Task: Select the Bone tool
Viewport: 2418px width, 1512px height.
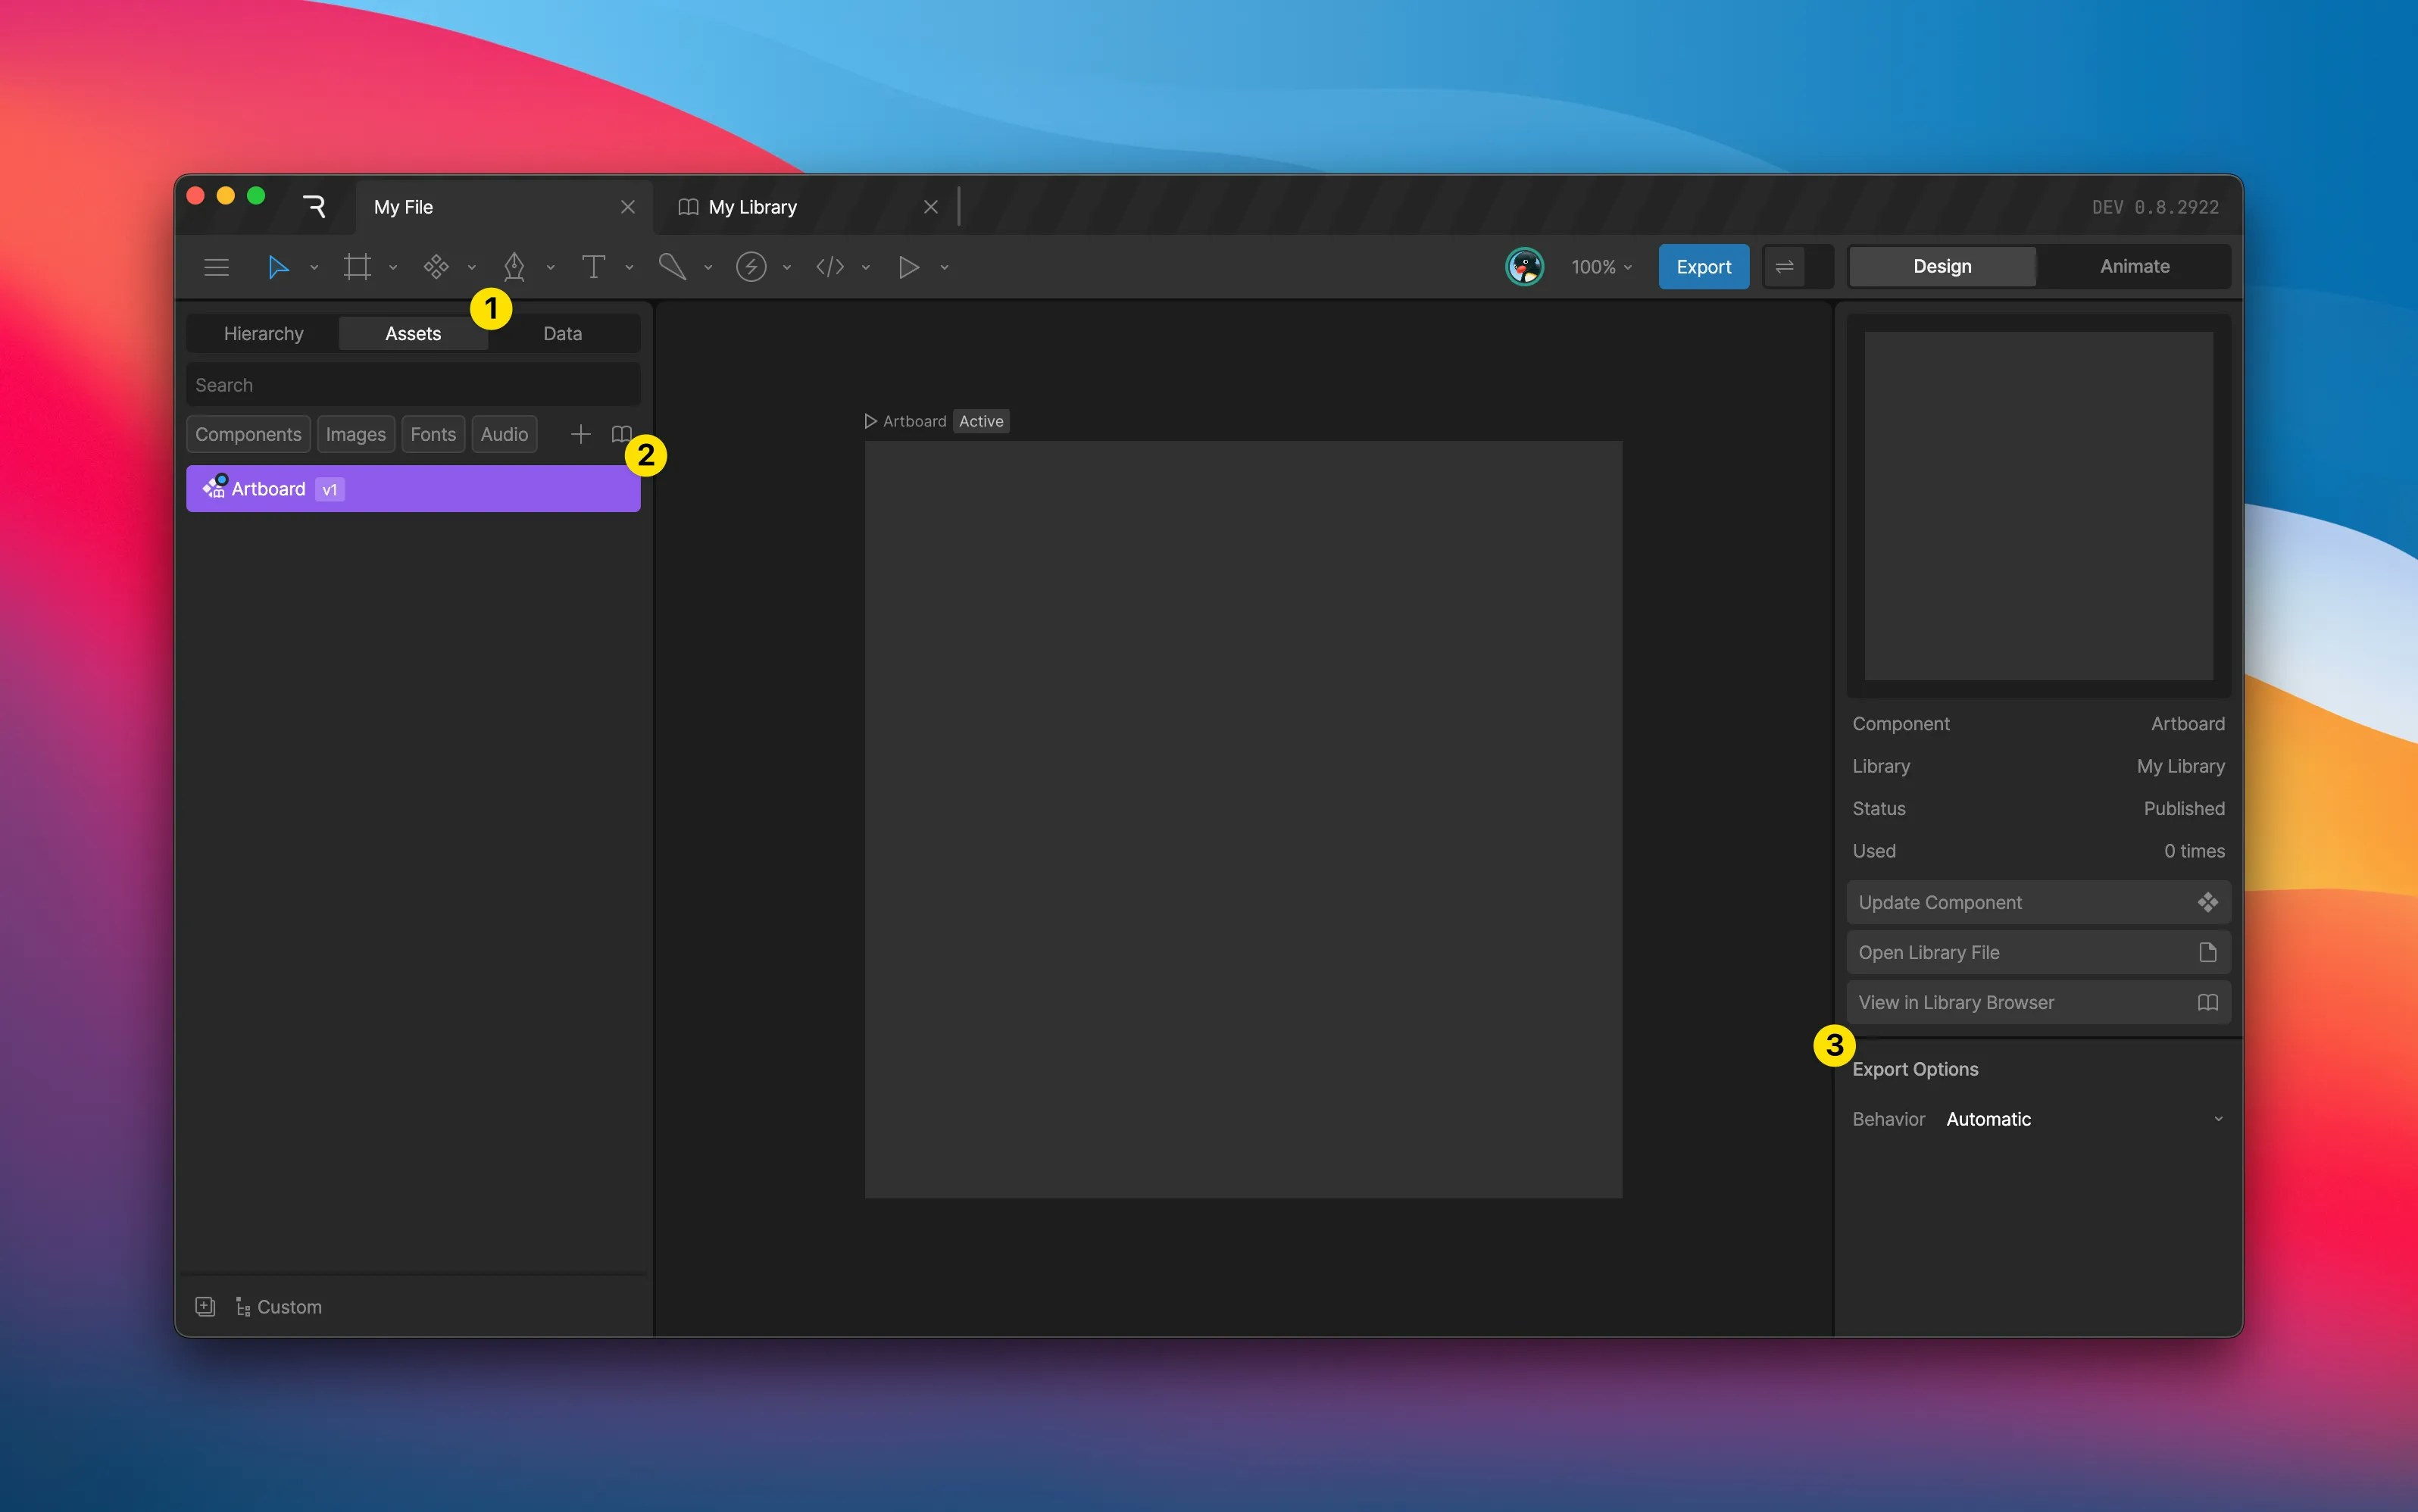Action: point(672,267)
